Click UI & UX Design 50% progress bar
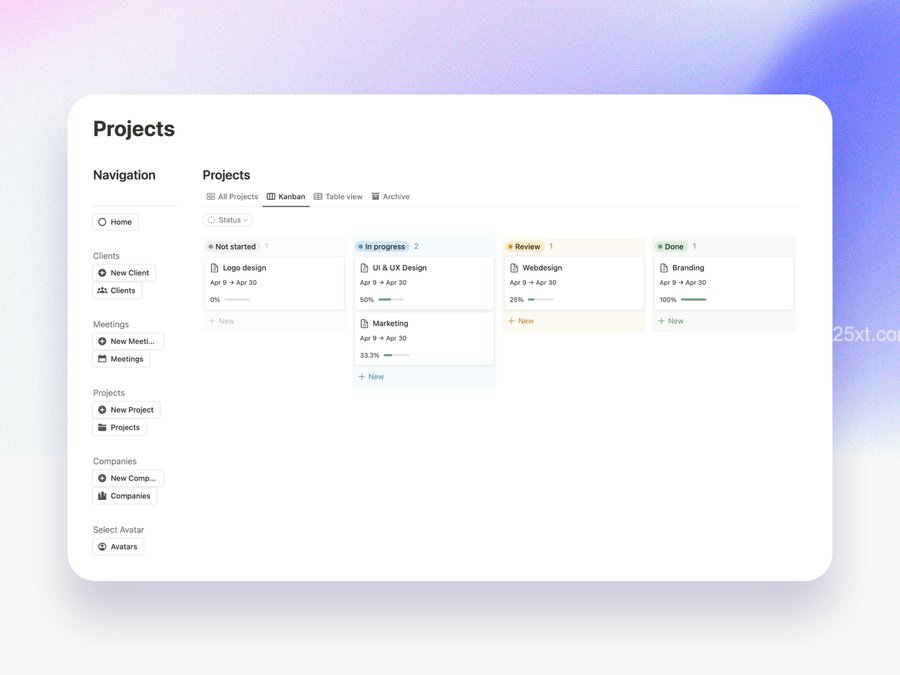This screenshot has height=675, width=900. click(x=391, y=300)
